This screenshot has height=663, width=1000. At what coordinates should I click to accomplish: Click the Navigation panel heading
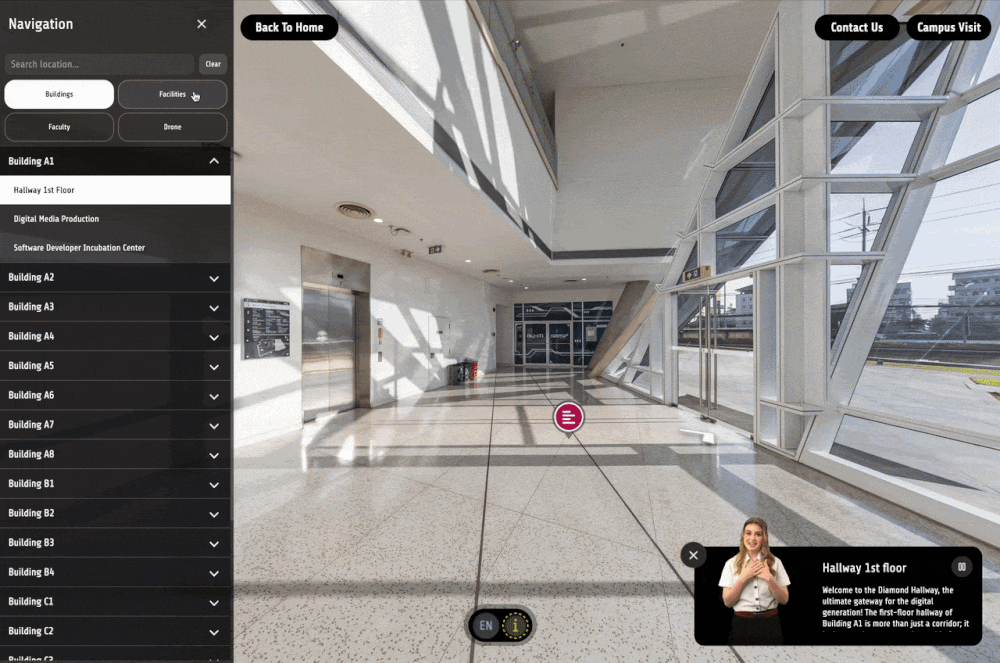(41, 24)
